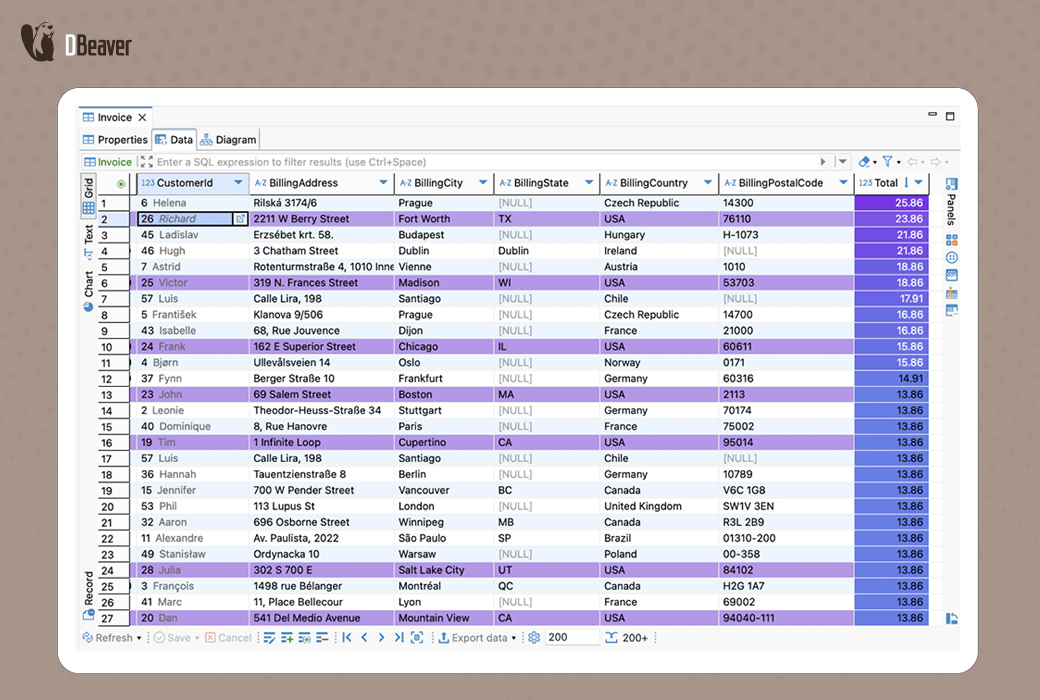Click the Refresh button
The image size is (1040, 700).
click(111, 638)
